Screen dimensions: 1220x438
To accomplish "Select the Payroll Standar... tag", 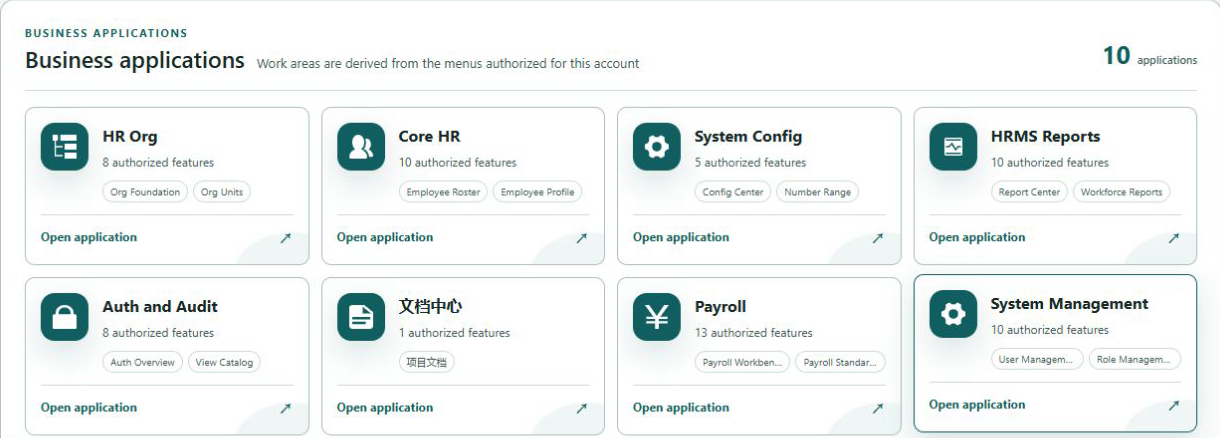I will [841, 363].
